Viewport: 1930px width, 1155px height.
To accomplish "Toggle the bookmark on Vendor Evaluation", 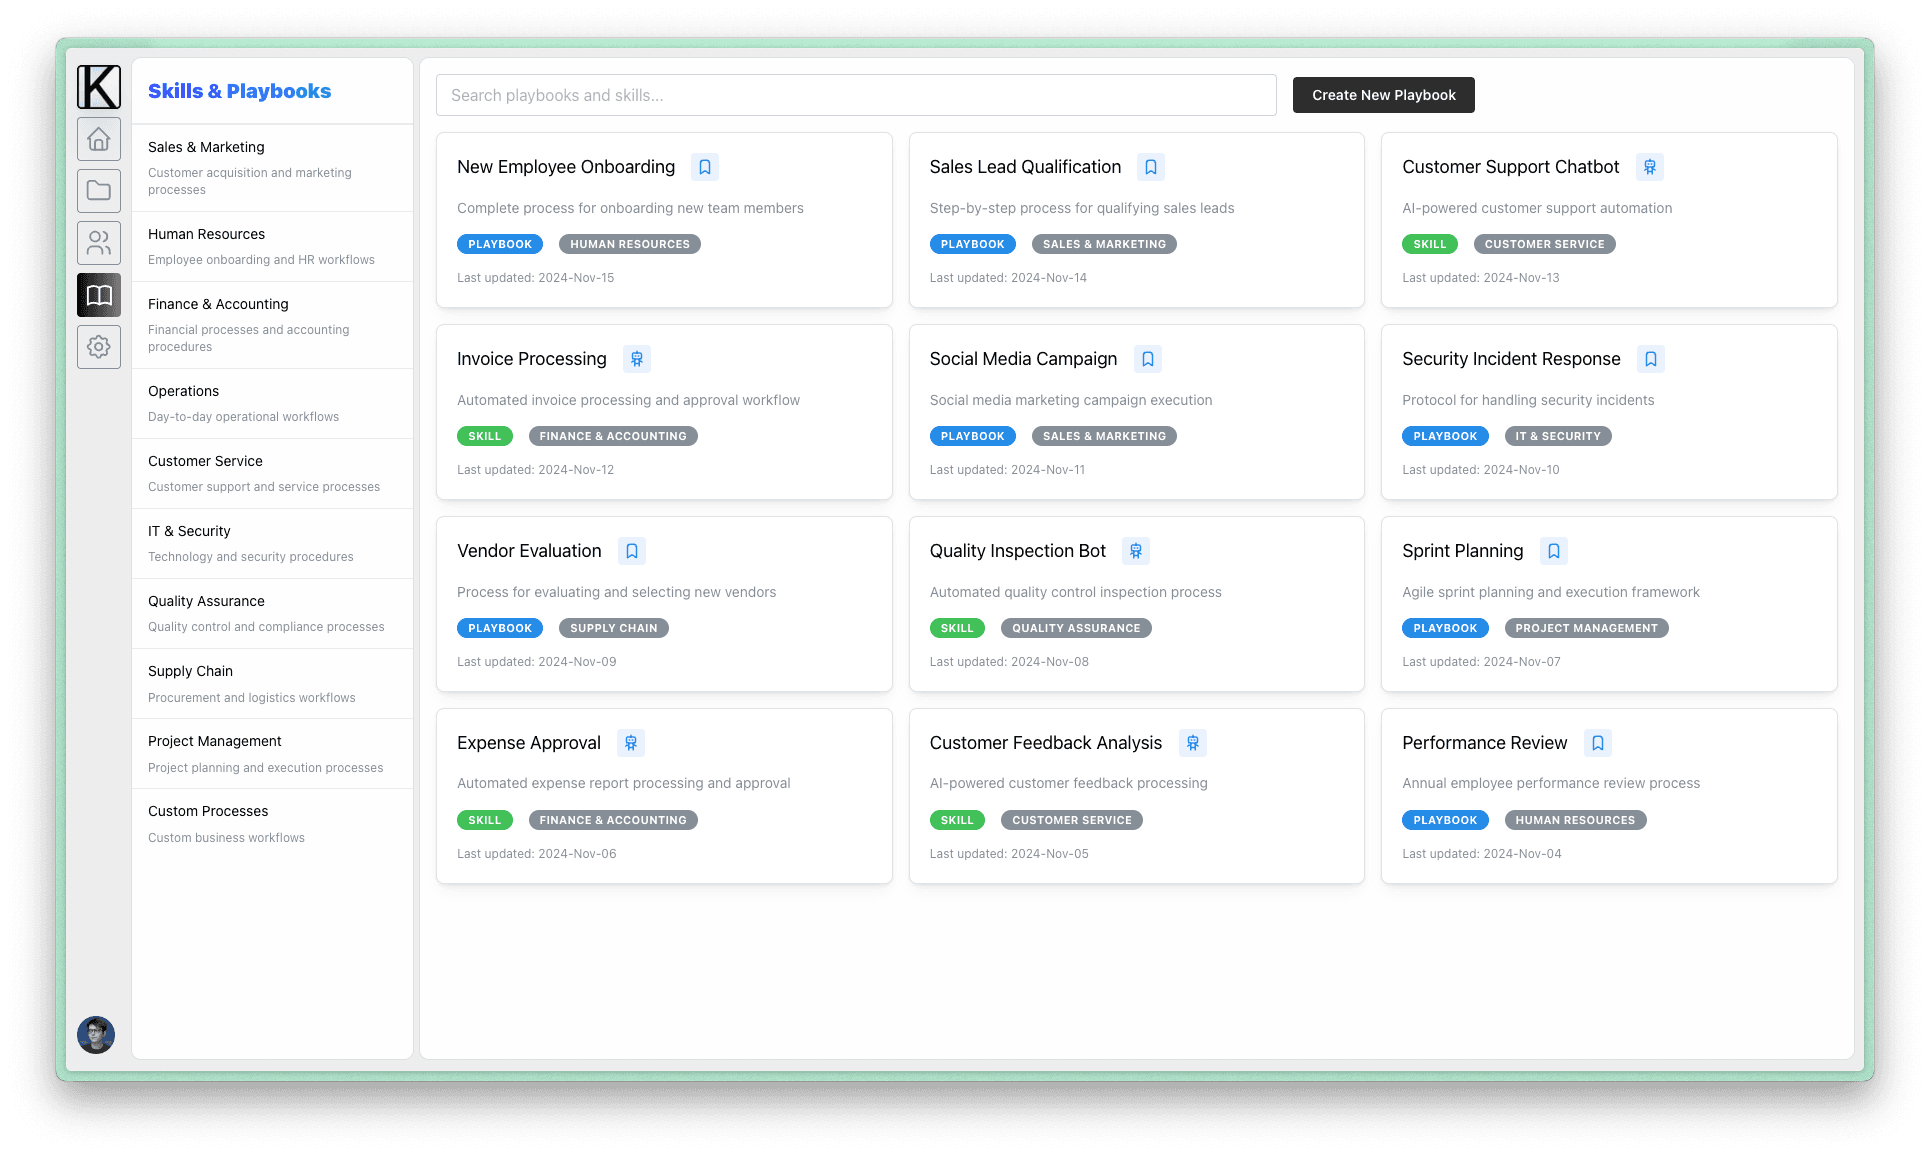I will click(x=631, y=550).
